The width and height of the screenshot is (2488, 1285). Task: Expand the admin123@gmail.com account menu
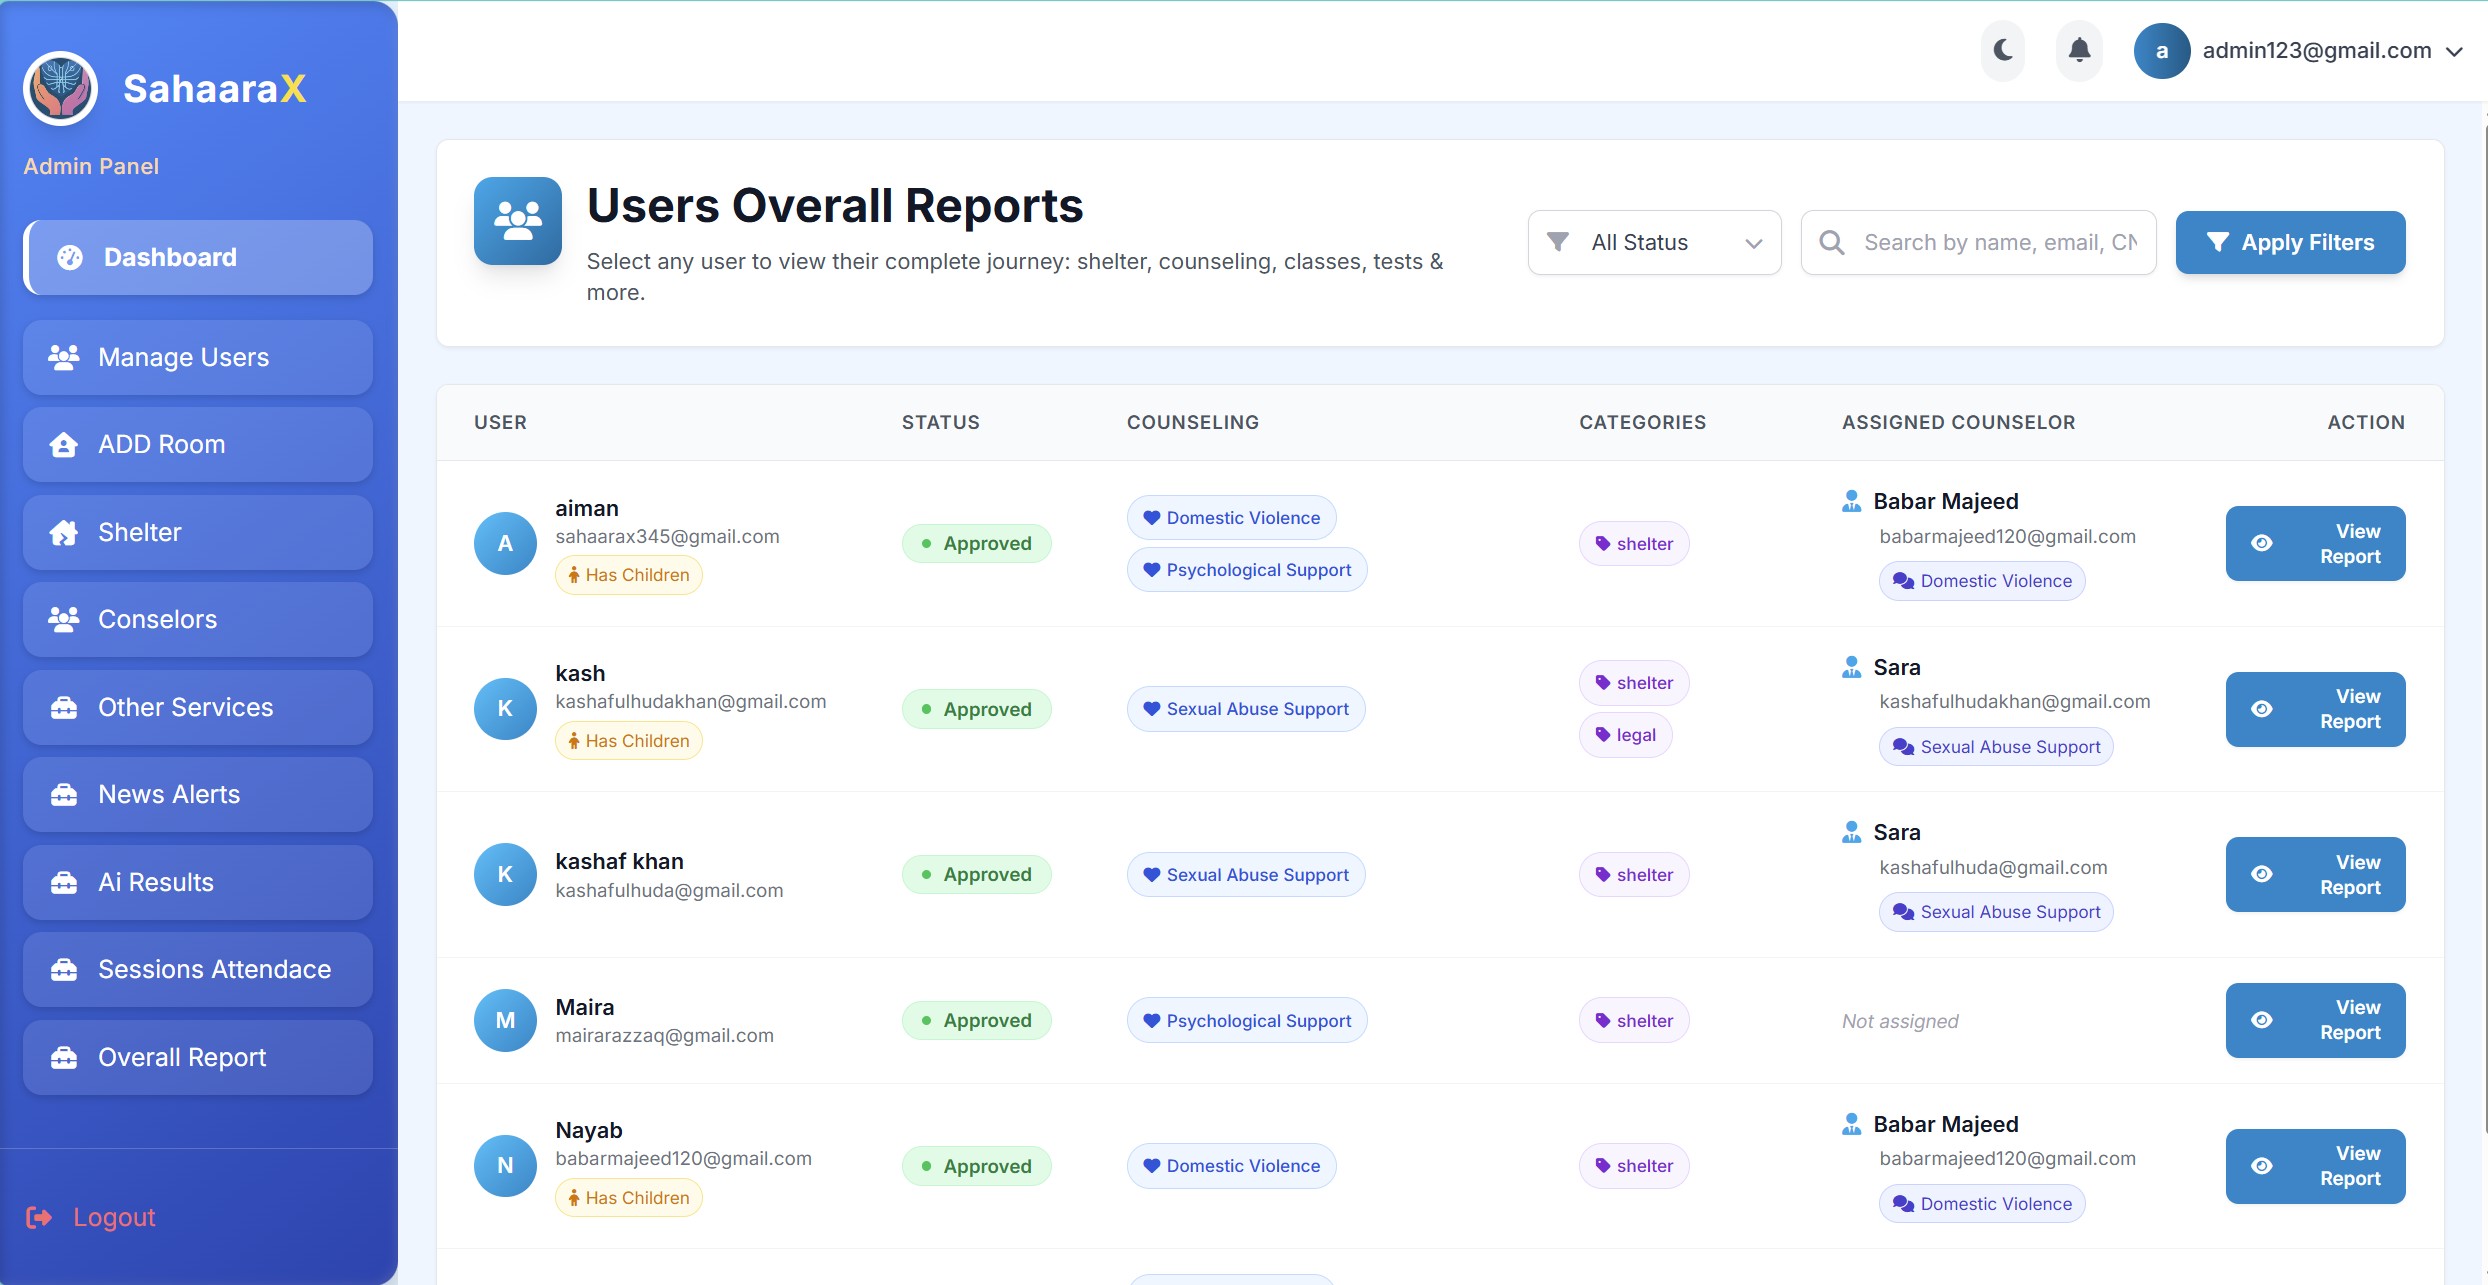[x=2453, y=52]
